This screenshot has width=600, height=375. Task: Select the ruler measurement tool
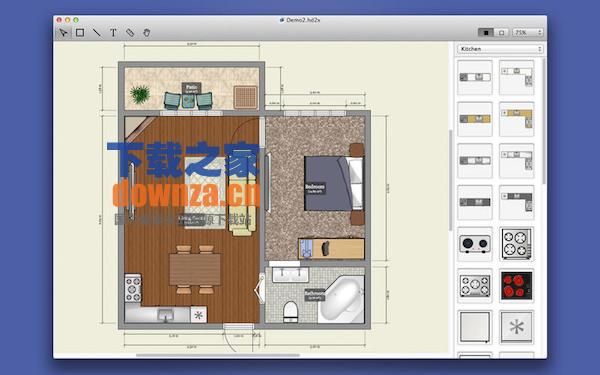[130, 33]
